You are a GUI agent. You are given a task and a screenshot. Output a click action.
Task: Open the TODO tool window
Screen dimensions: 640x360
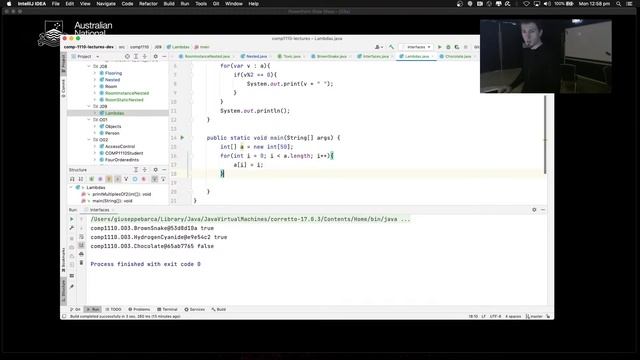pos(113,309)
